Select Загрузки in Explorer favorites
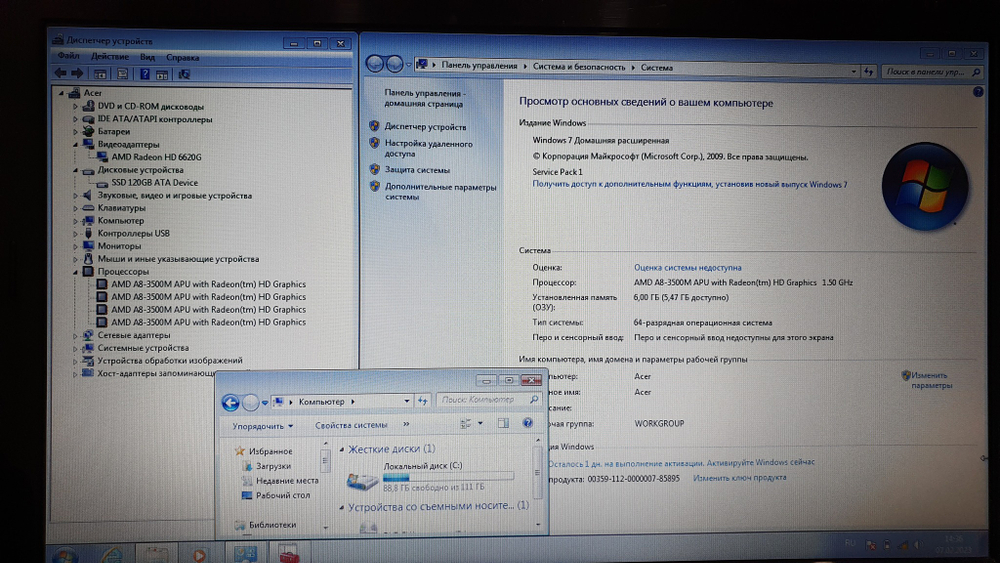 pyautogui.click(x=273, y=466)
